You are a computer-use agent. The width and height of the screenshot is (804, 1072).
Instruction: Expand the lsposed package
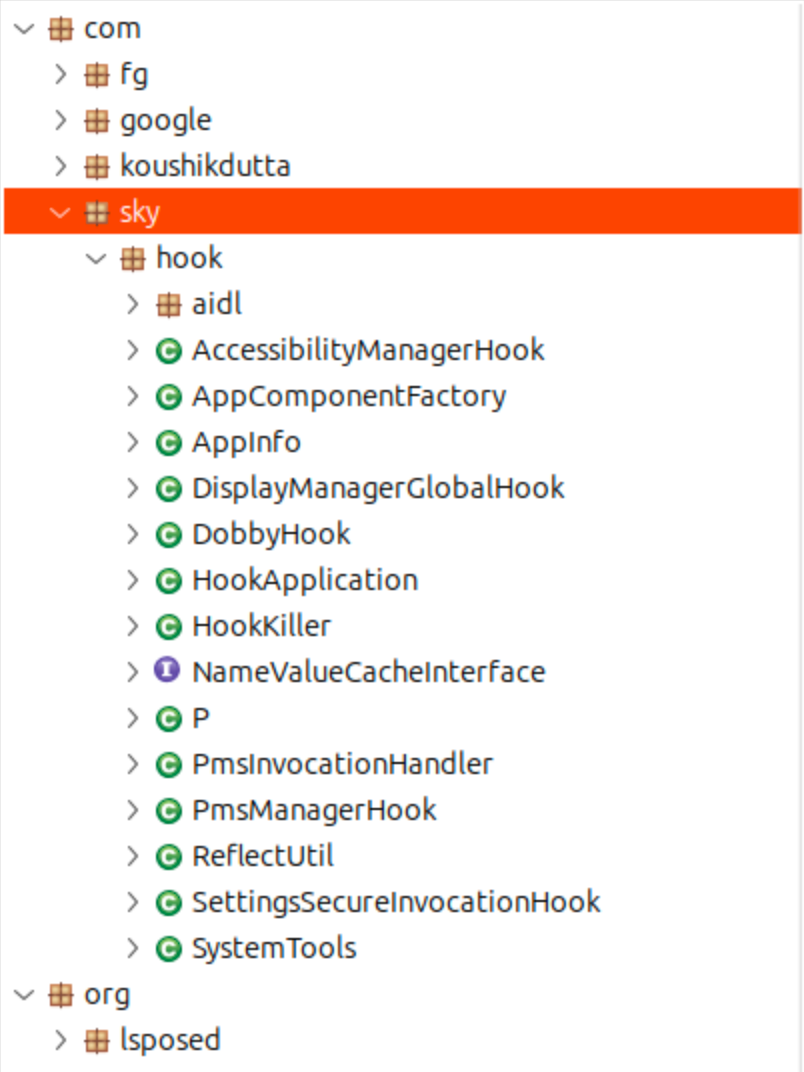coord(59,1040)
